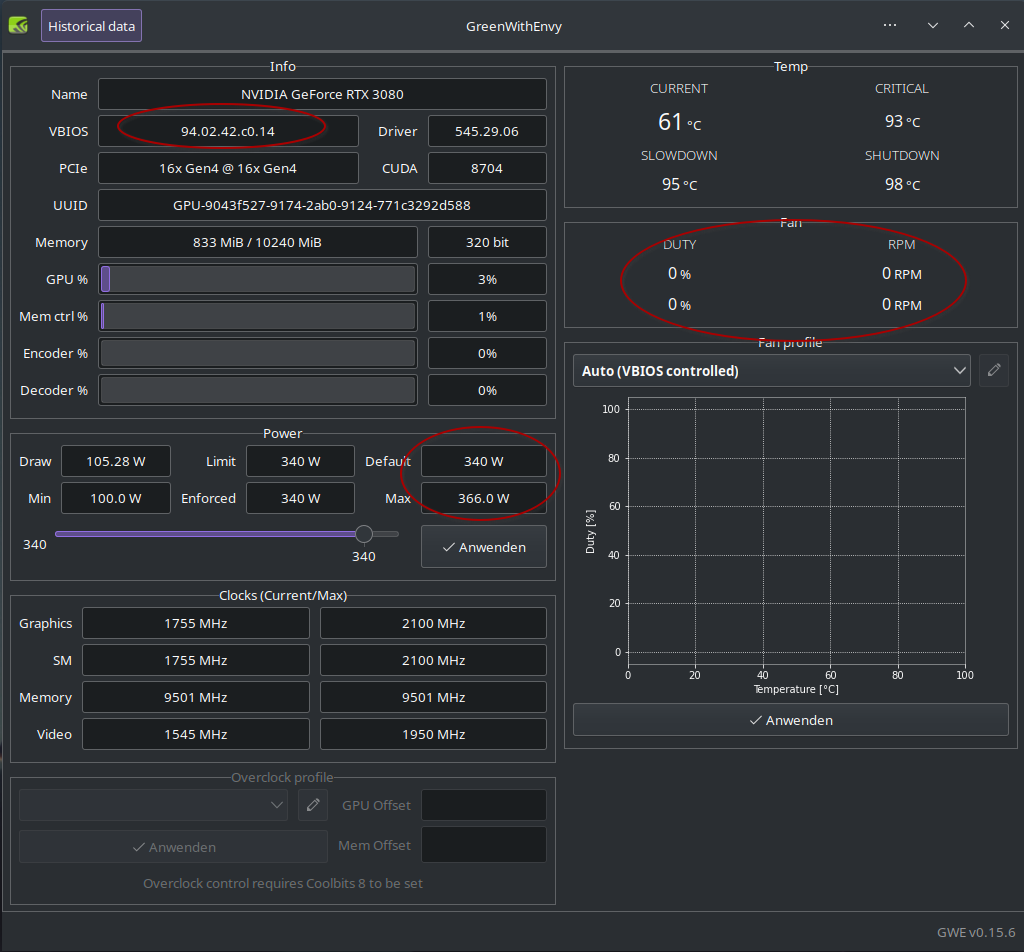Click the keep-below chevron in titlebar

pos(933,25)
